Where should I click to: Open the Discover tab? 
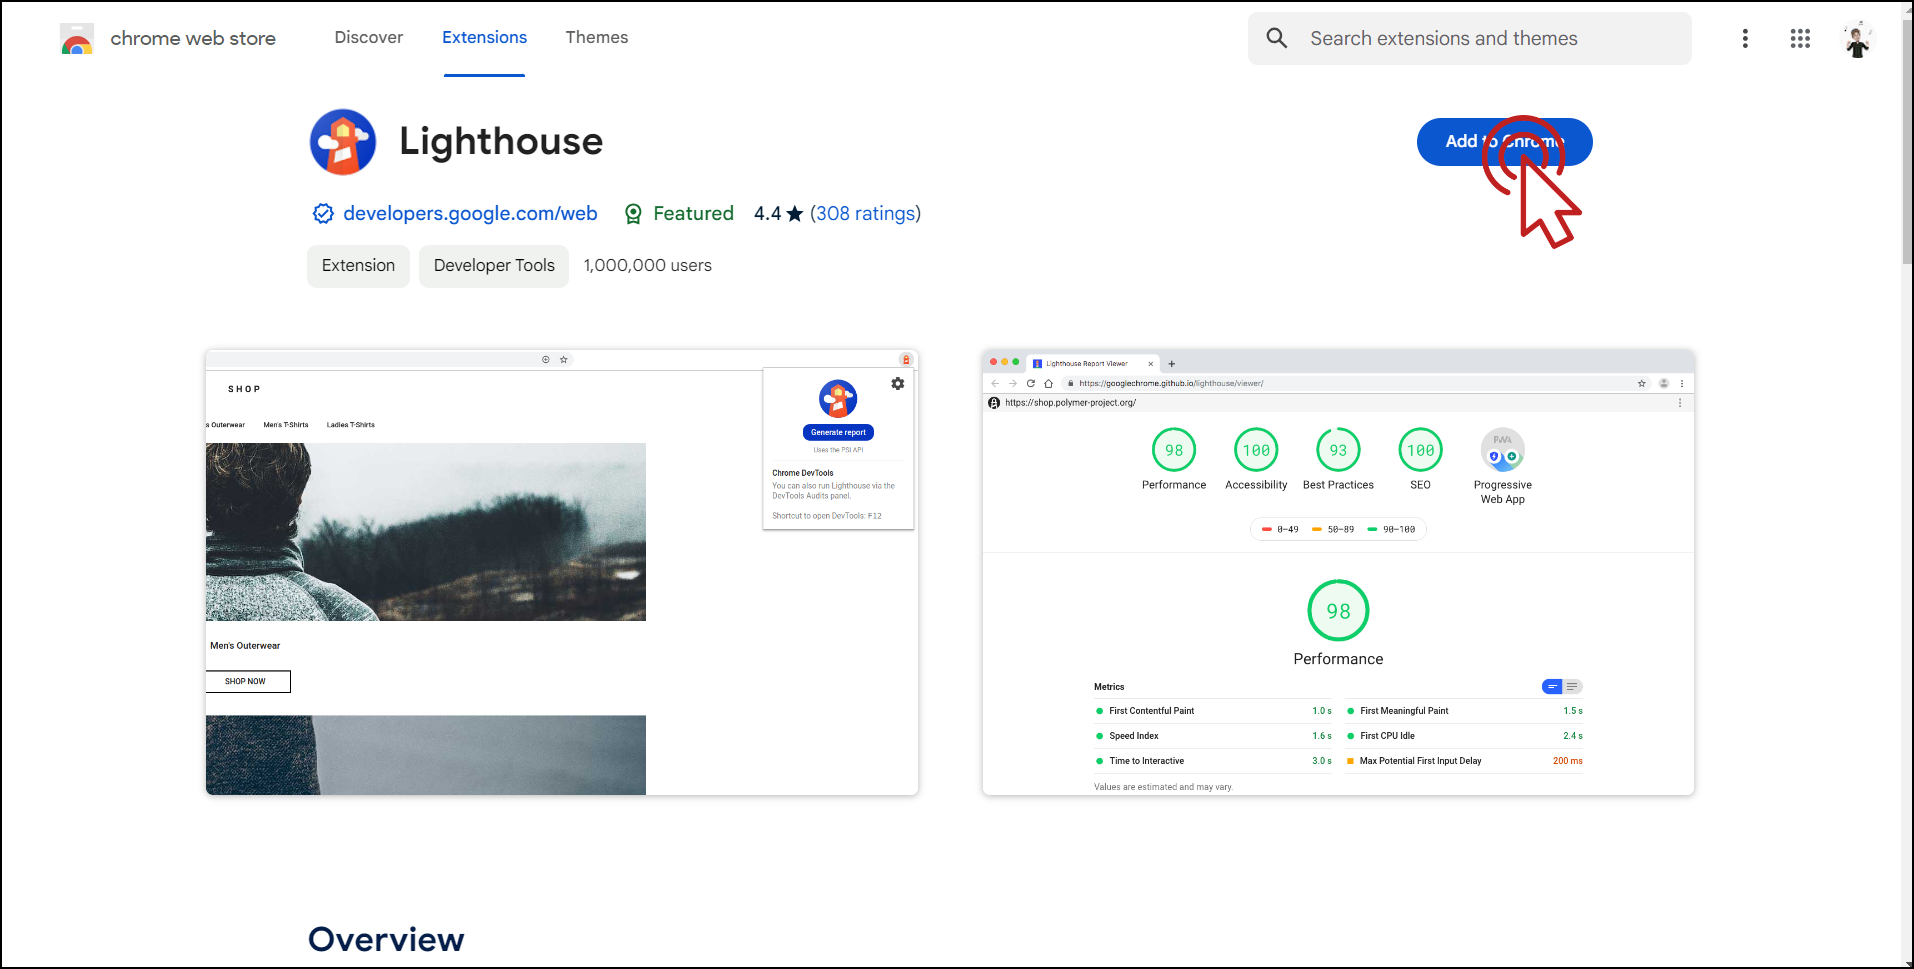point(369,37)
